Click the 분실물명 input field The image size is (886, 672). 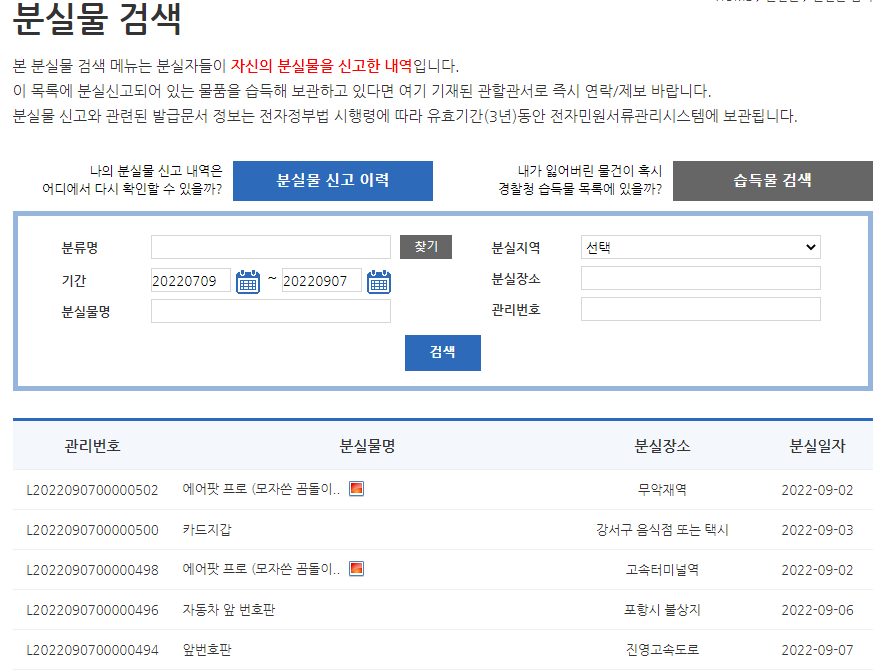click(270, 311)
